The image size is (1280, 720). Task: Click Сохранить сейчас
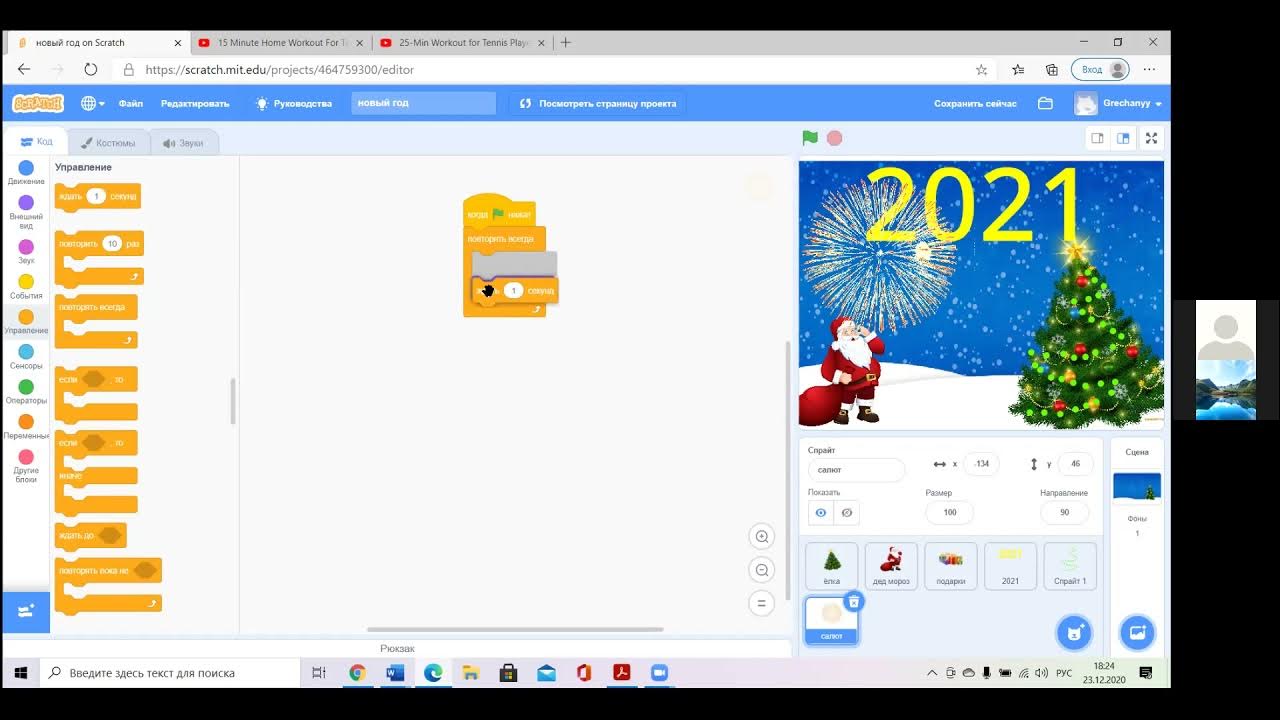coord(975,103)
